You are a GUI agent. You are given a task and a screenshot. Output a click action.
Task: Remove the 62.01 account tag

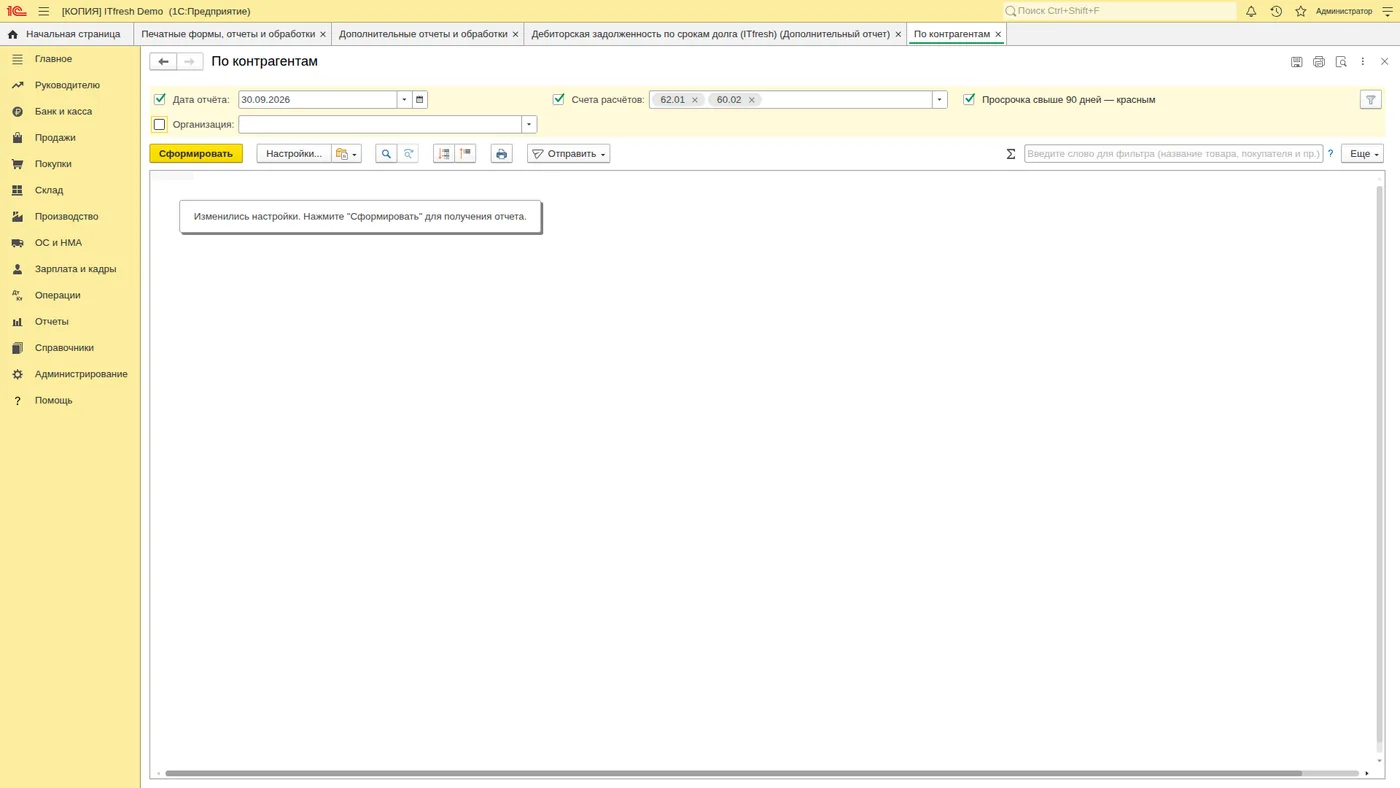pyautogui.click(x=695, y=100)
